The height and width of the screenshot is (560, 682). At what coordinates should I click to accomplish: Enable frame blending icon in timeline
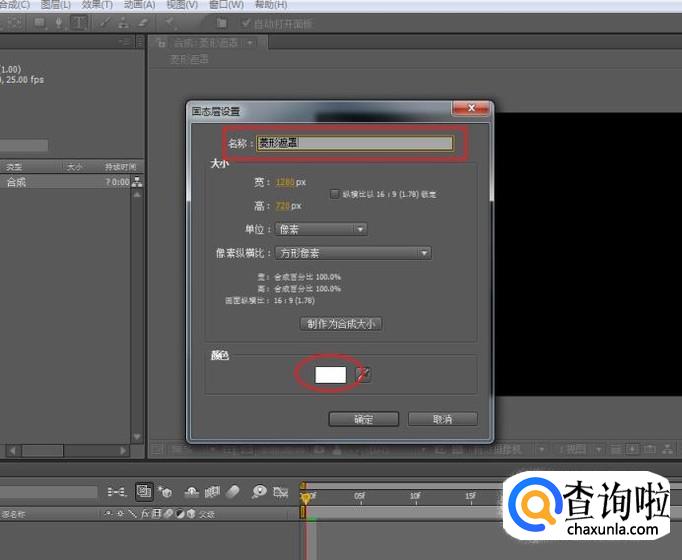point(211,492)
